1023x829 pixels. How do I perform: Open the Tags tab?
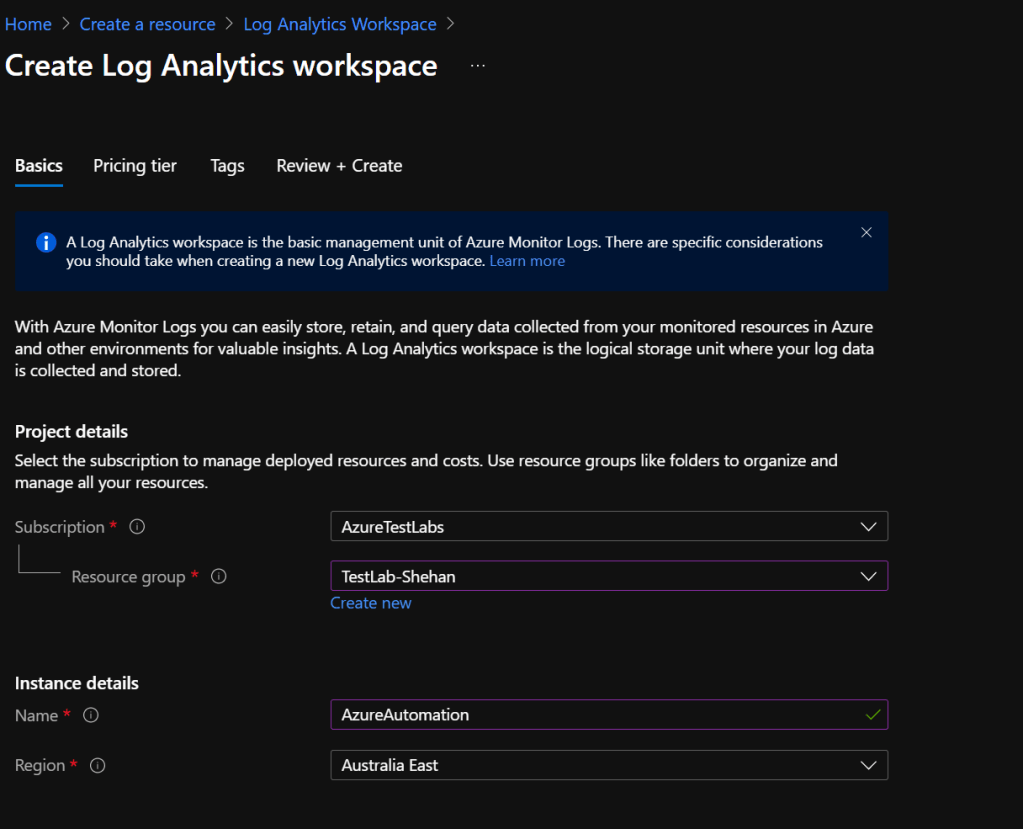pyautogui.click(x=227, y=166)
